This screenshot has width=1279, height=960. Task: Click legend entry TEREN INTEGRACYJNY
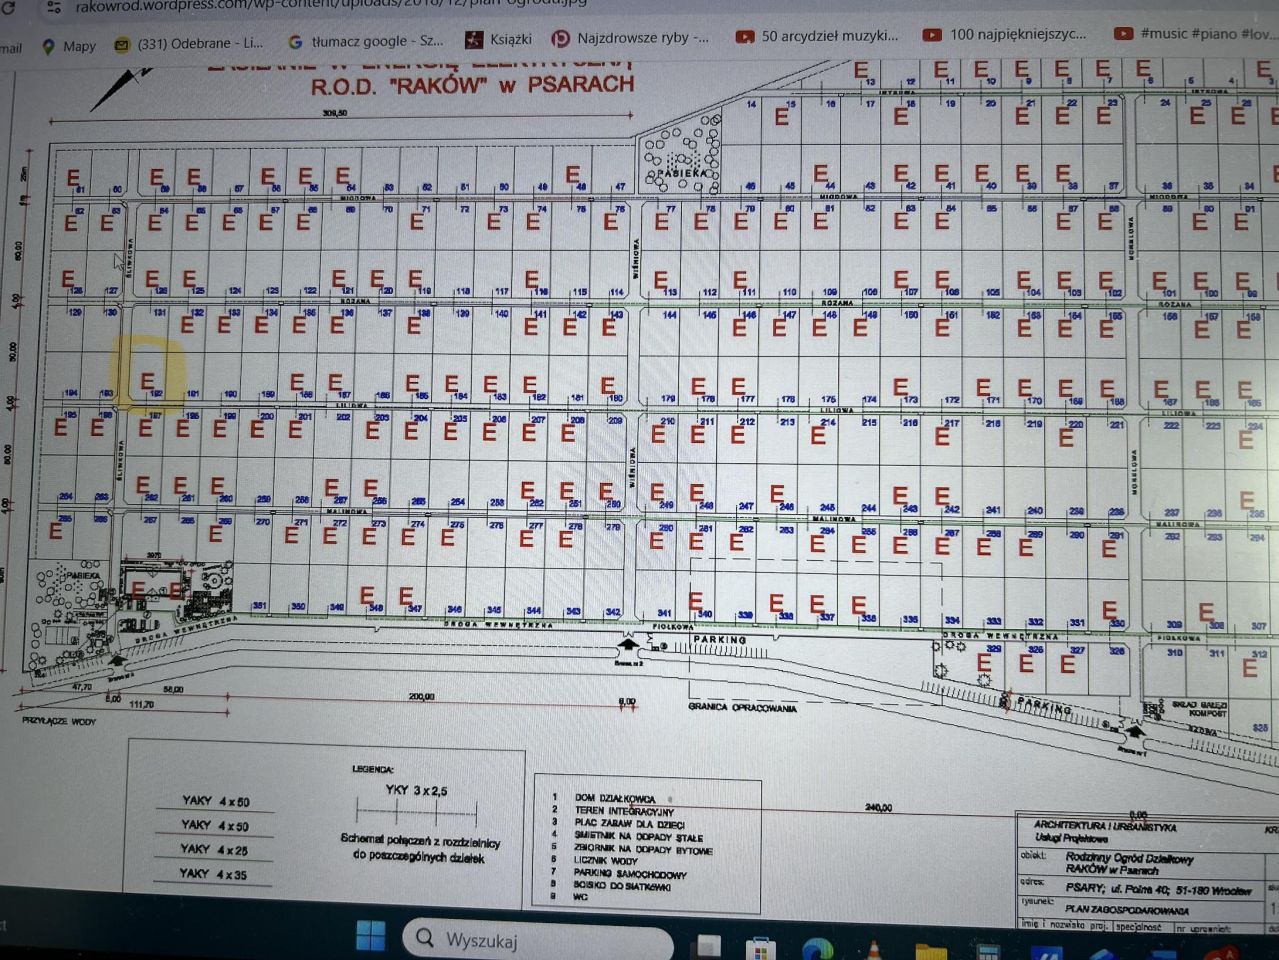coord(624,811)
